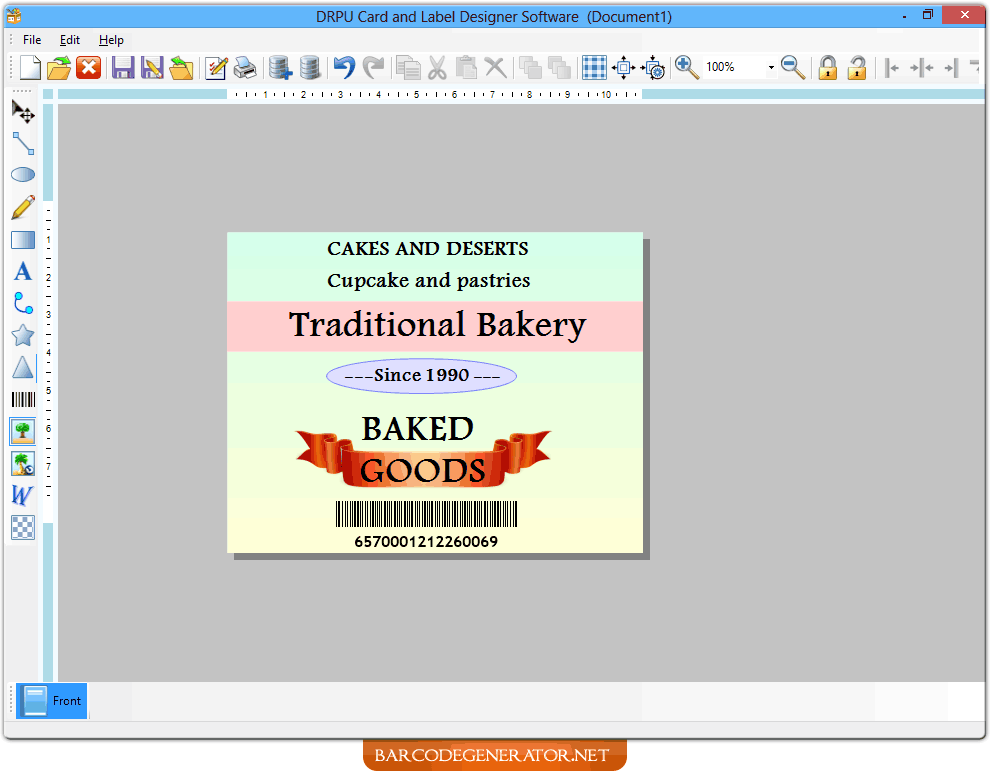
Task: Open the File menu
Action: coord(32,40)
